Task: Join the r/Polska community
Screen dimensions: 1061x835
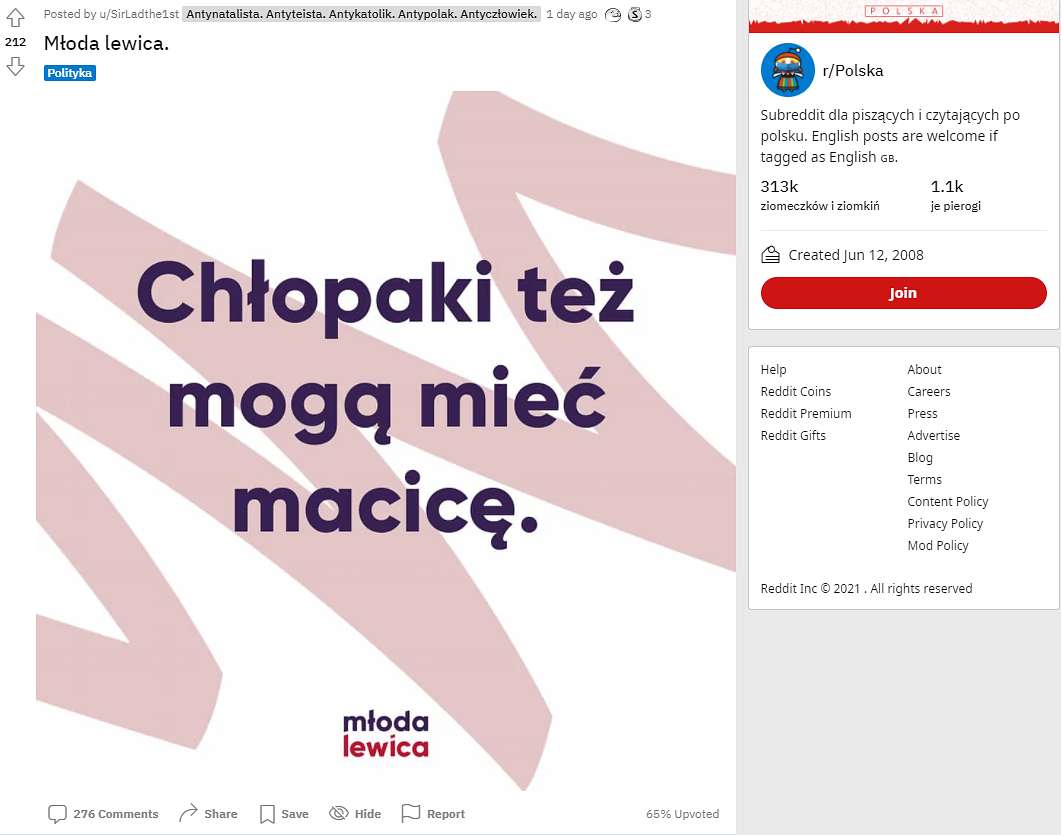Action: tap(903, 293)
